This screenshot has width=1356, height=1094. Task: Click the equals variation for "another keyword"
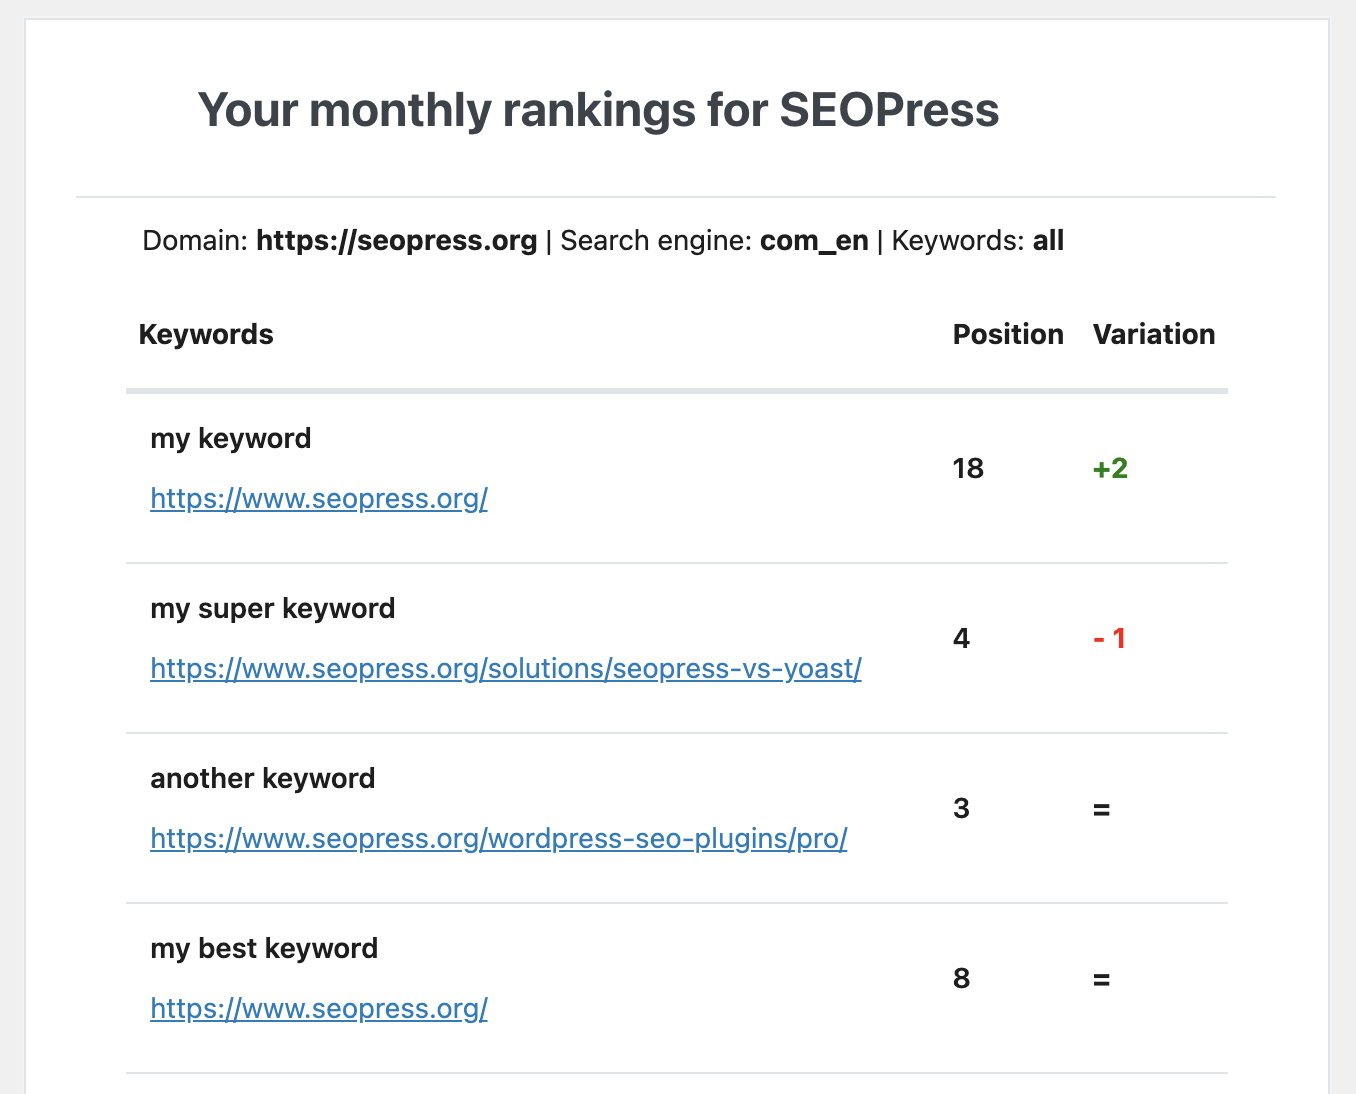tap(1102, 809)
